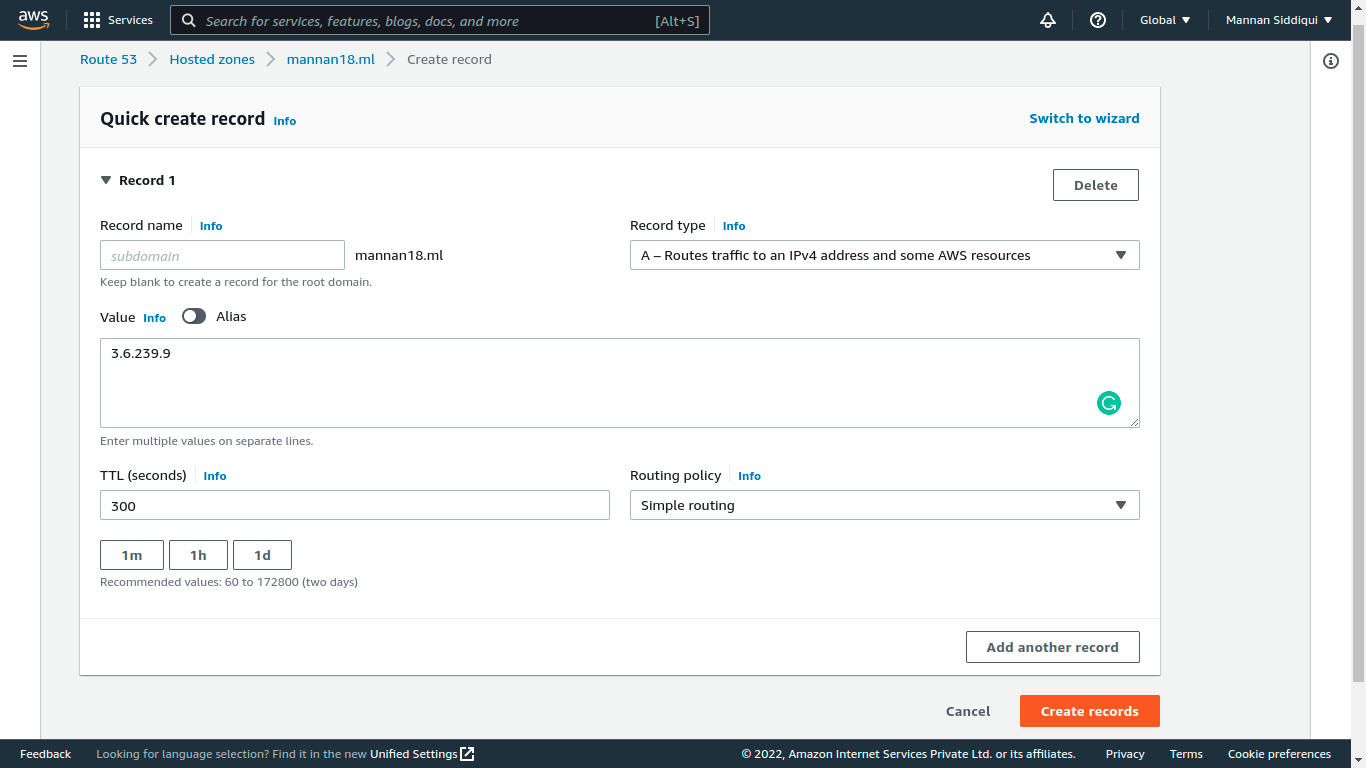Open the Record type dropdown
Image resolution: width=1366 pixels, height=768 pixels.
point(884,255)
